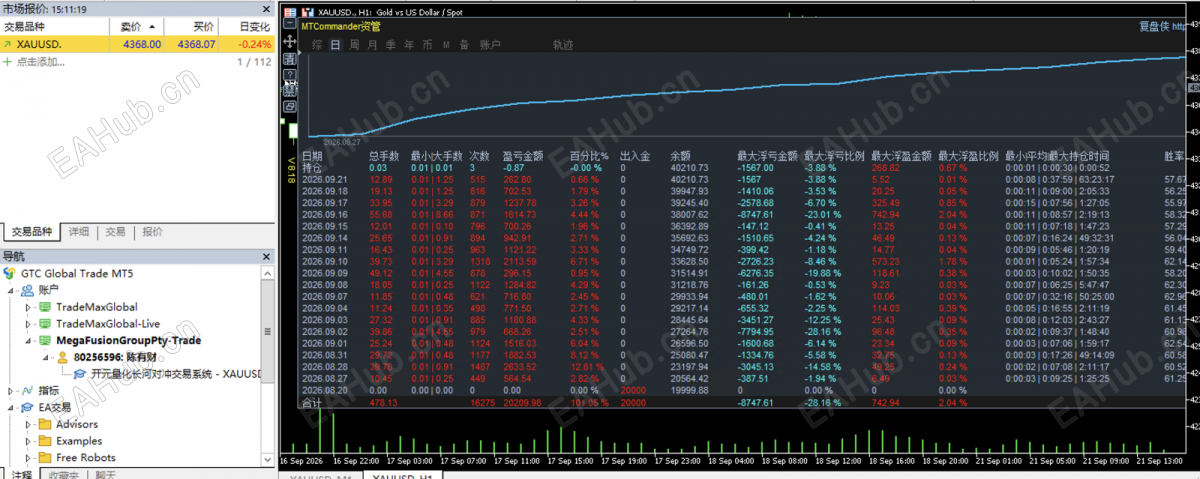The image size is (1200, 479).
Task: Click the Advisors folder icon
Action: click(x=45, y=424)
